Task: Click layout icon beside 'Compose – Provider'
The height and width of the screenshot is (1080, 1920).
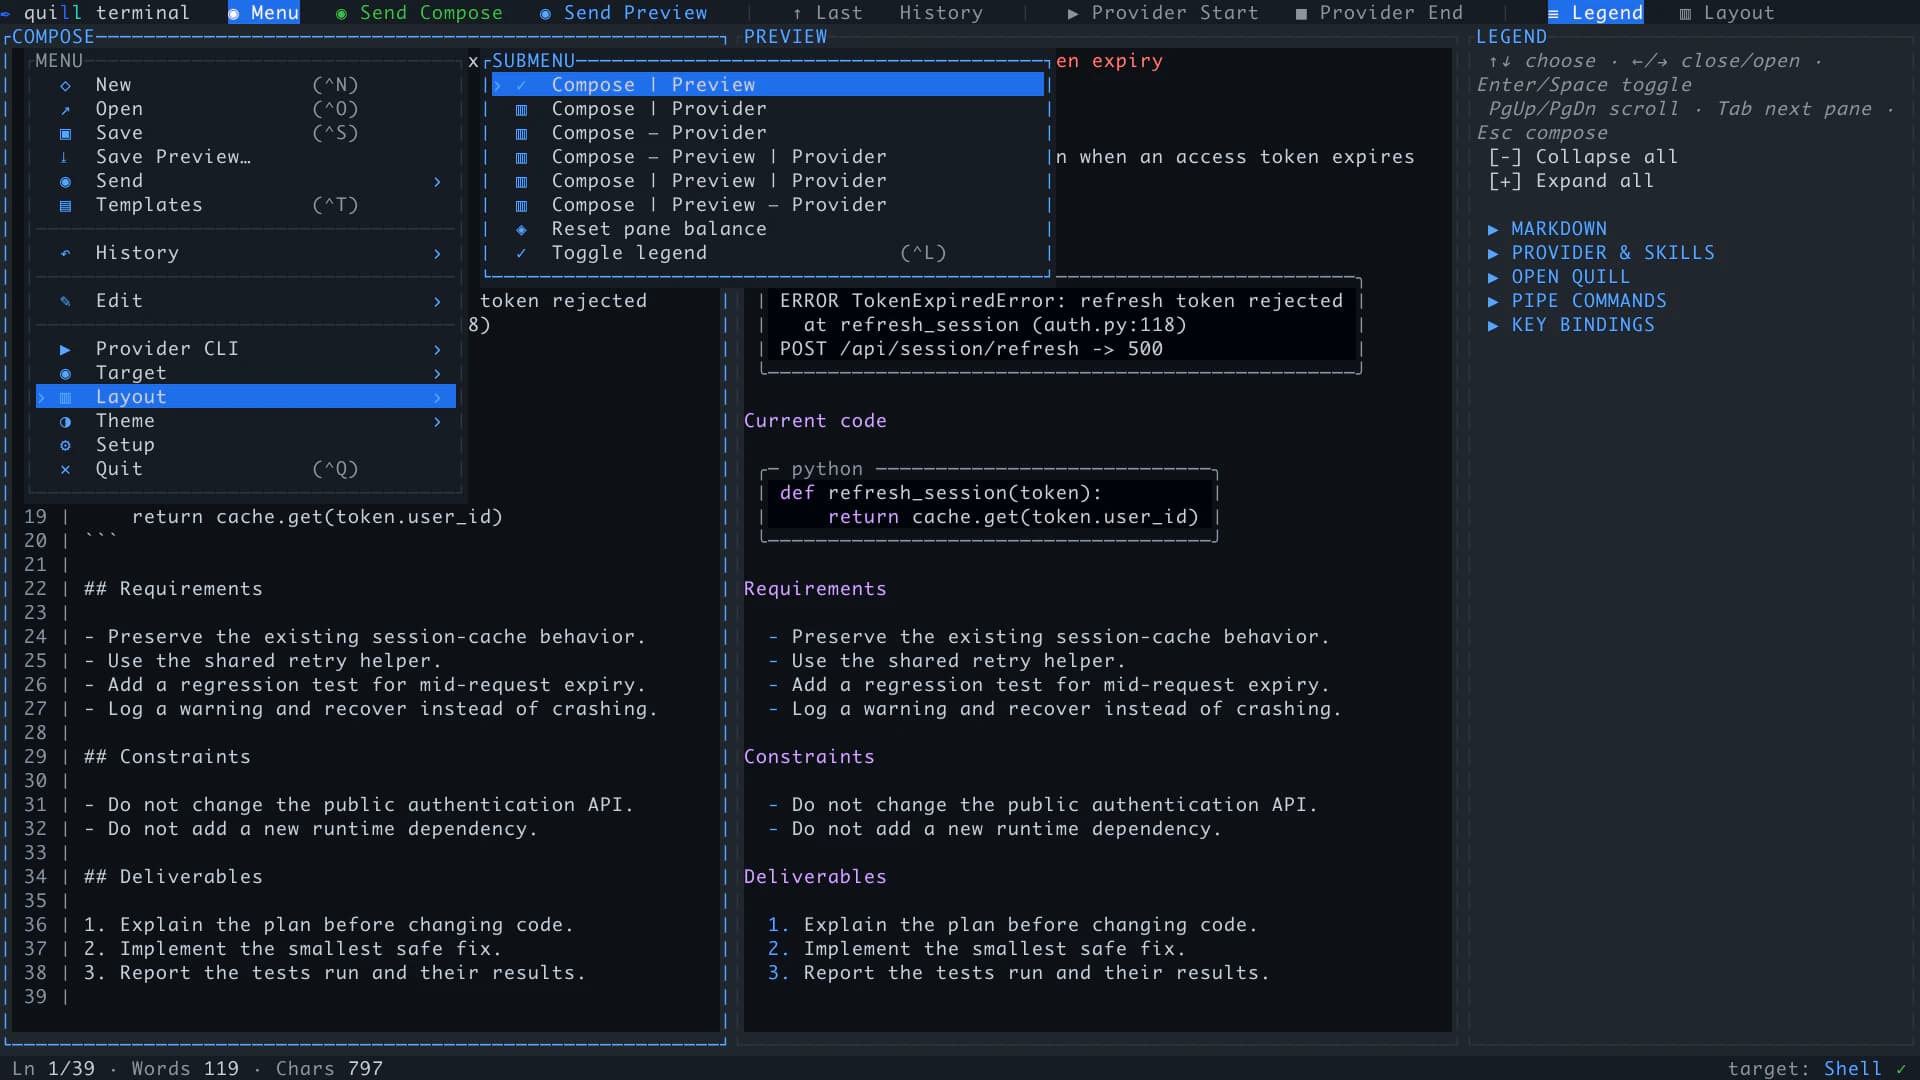Action: (x=521, y=133)
